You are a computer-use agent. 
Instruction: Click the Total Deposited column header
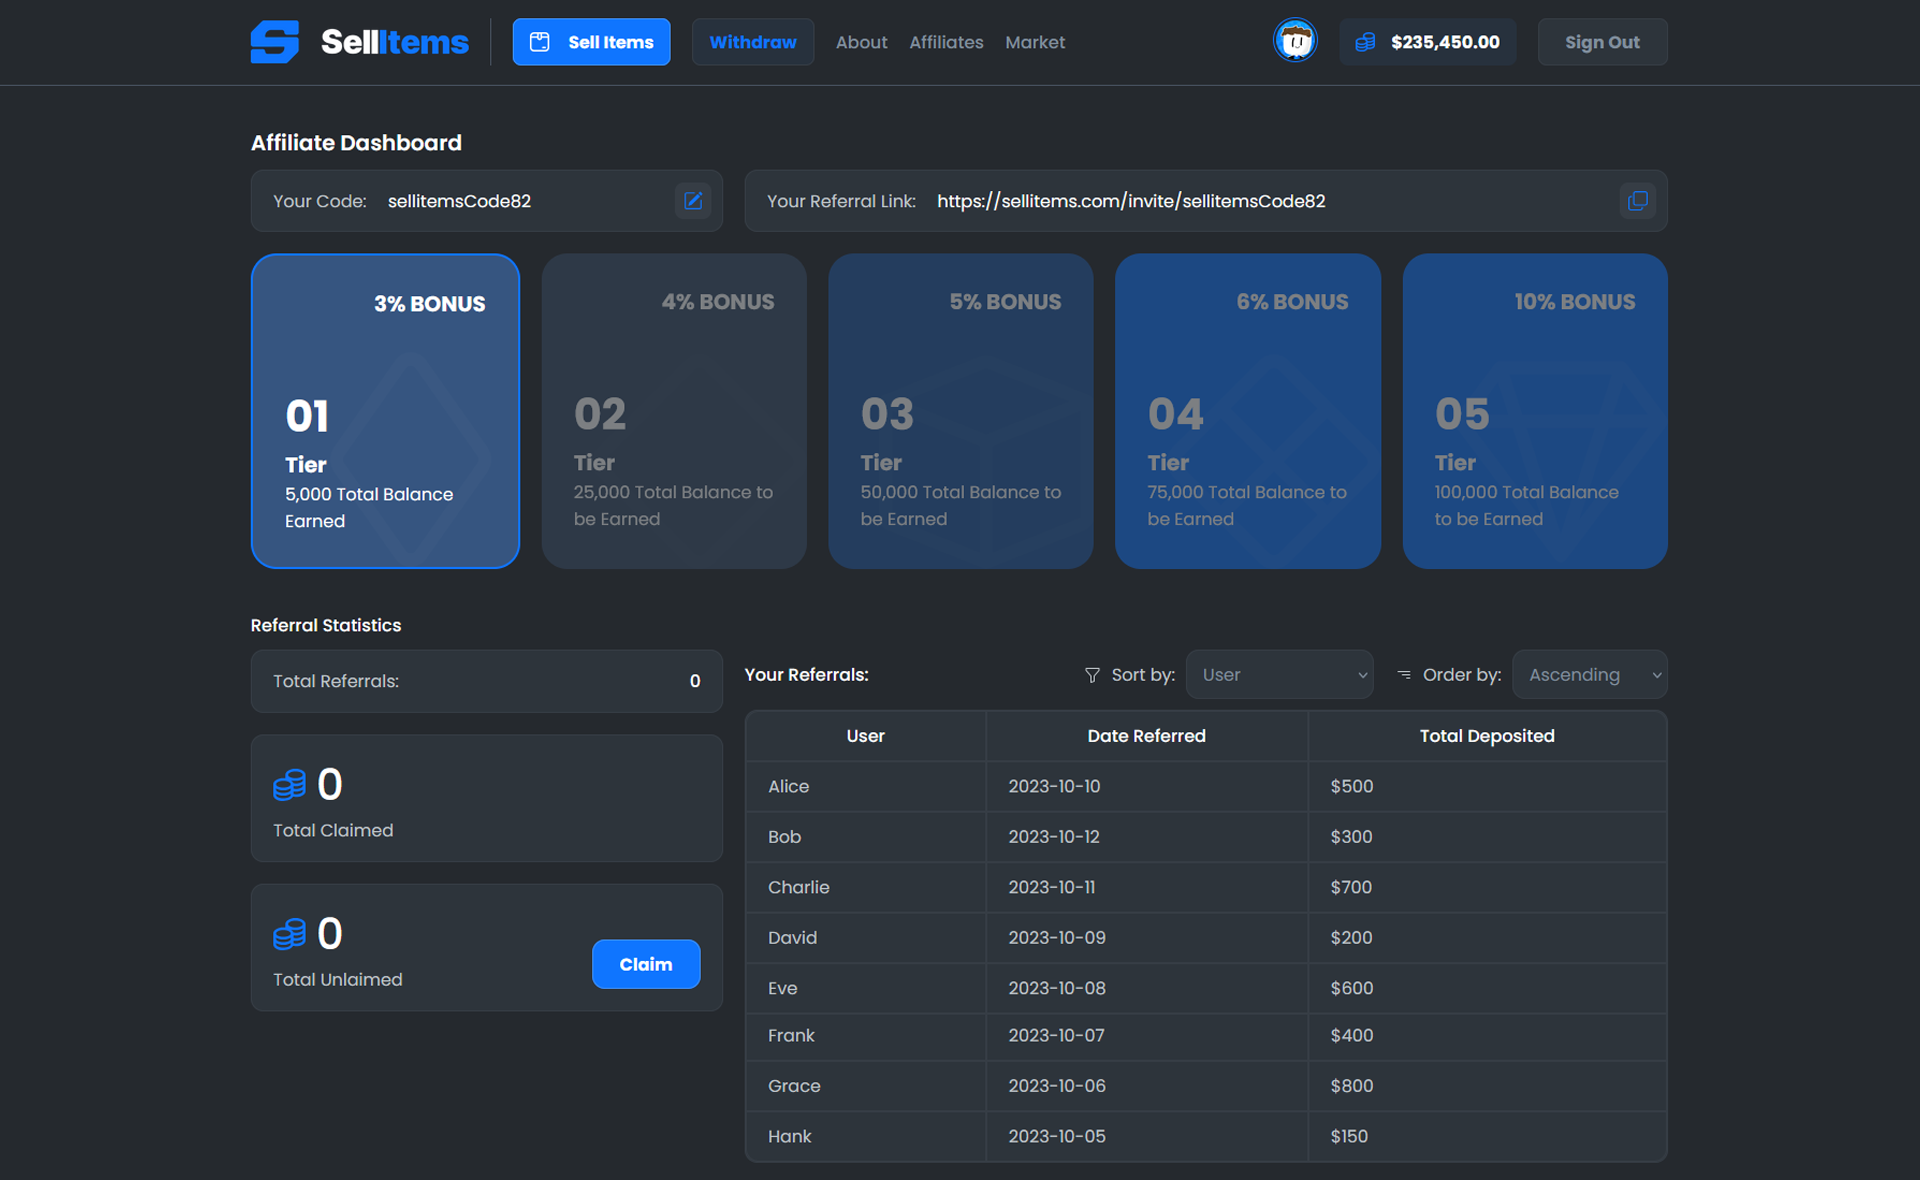click(1487, 736)
